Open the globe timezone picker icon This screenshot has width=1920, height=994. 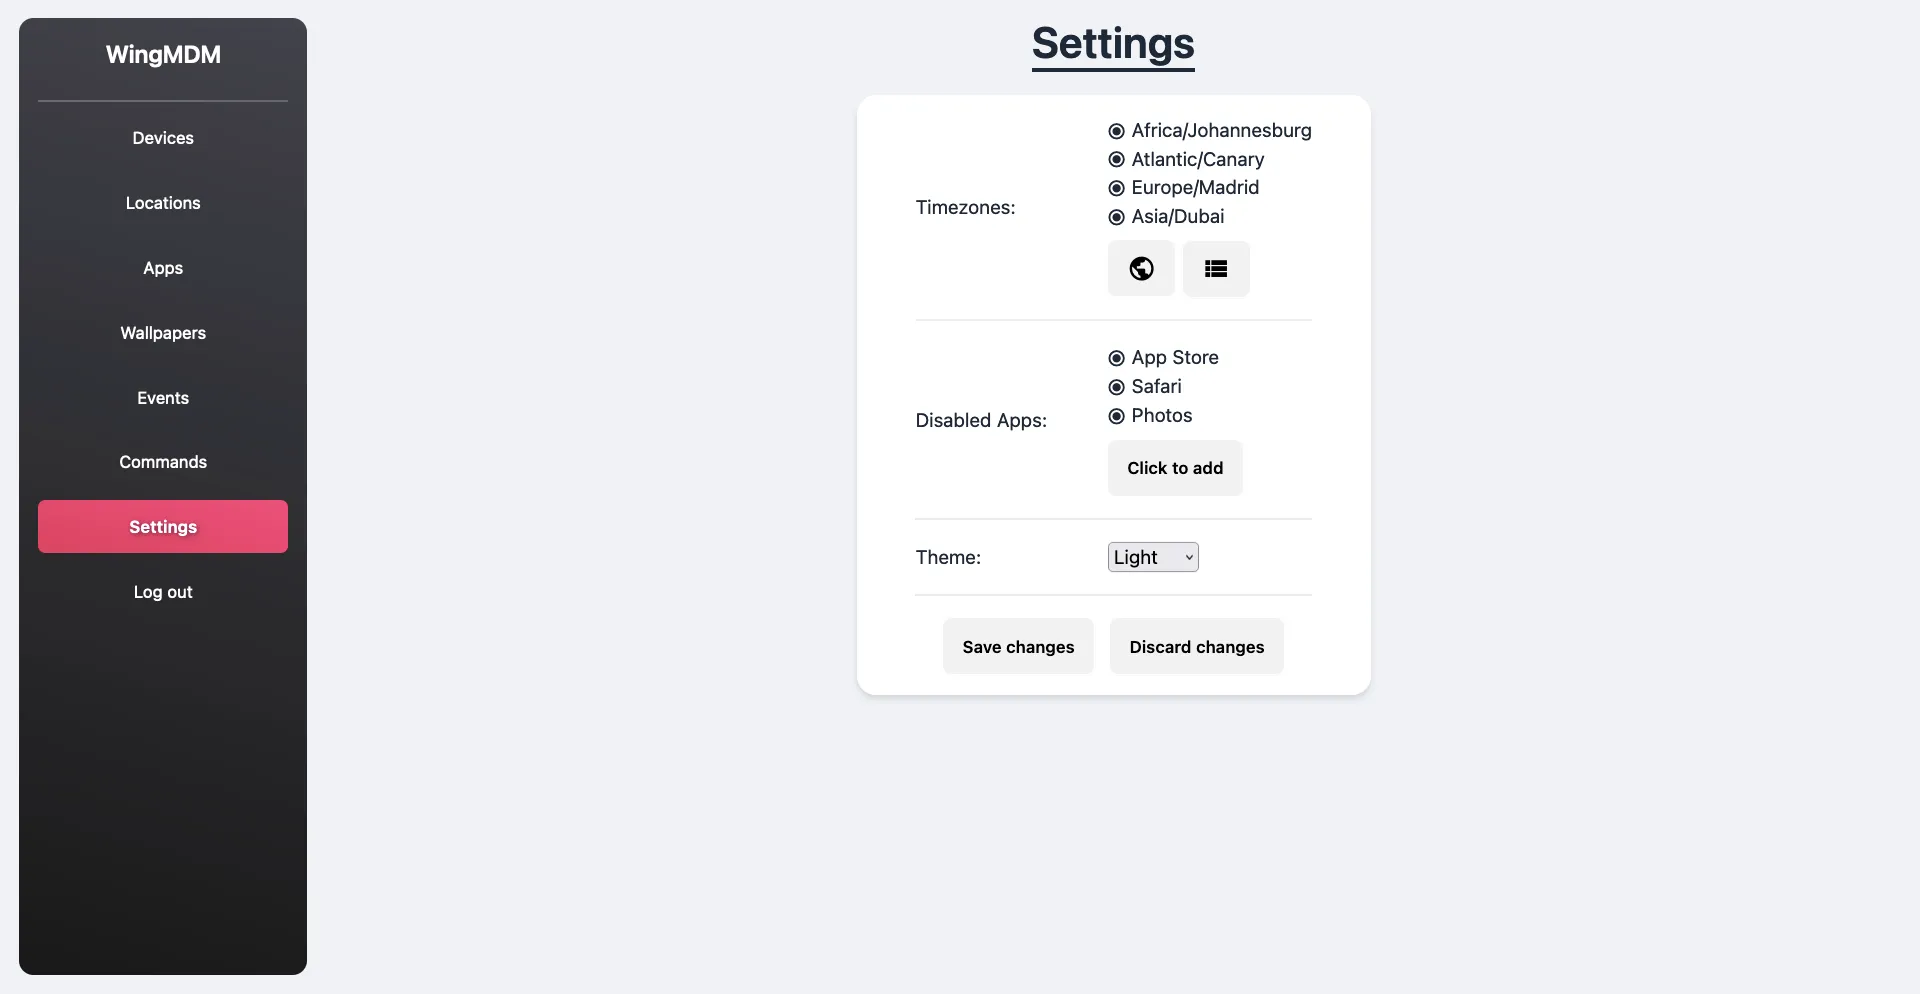pyautogui.click(x=1140, y=268)
